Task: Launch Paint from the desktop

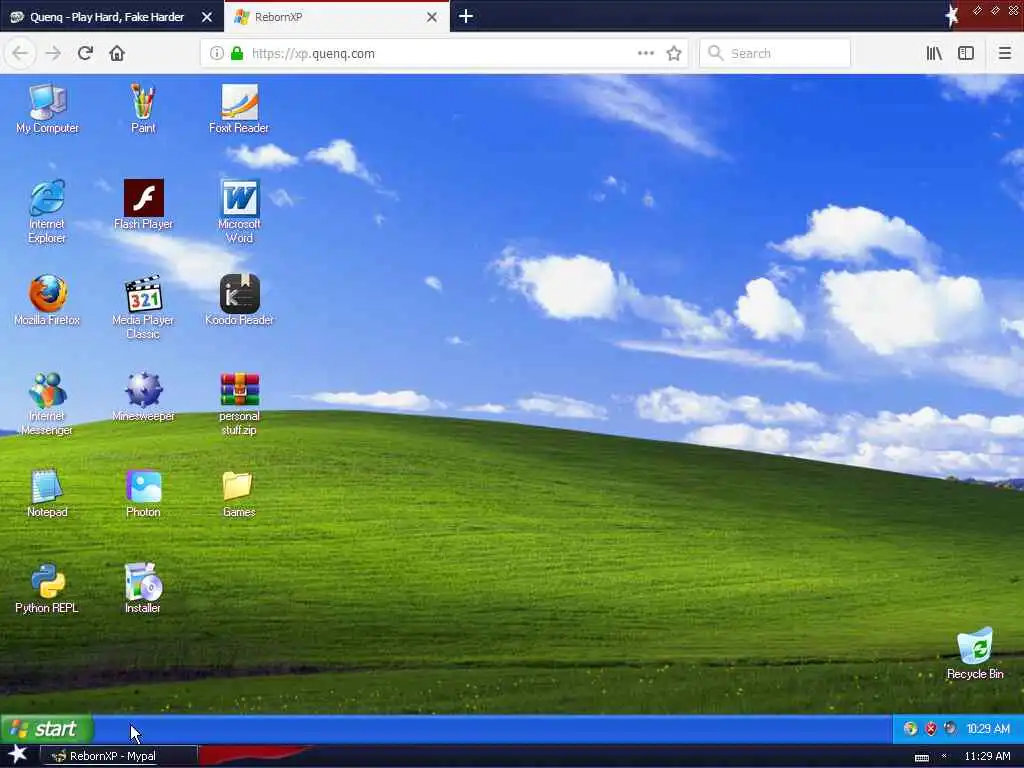Action: point(143,109)
